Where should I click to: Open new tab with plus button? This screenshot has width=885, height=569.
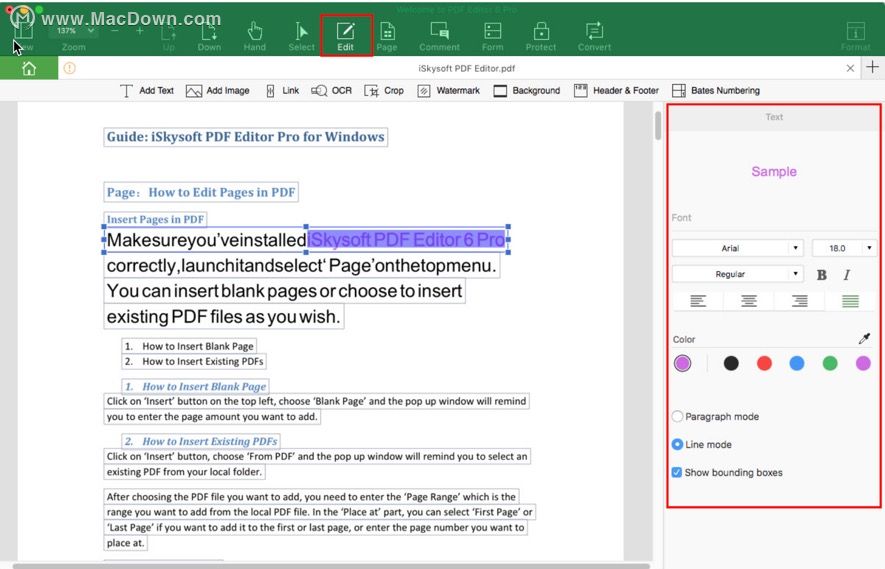pos(873,67)
